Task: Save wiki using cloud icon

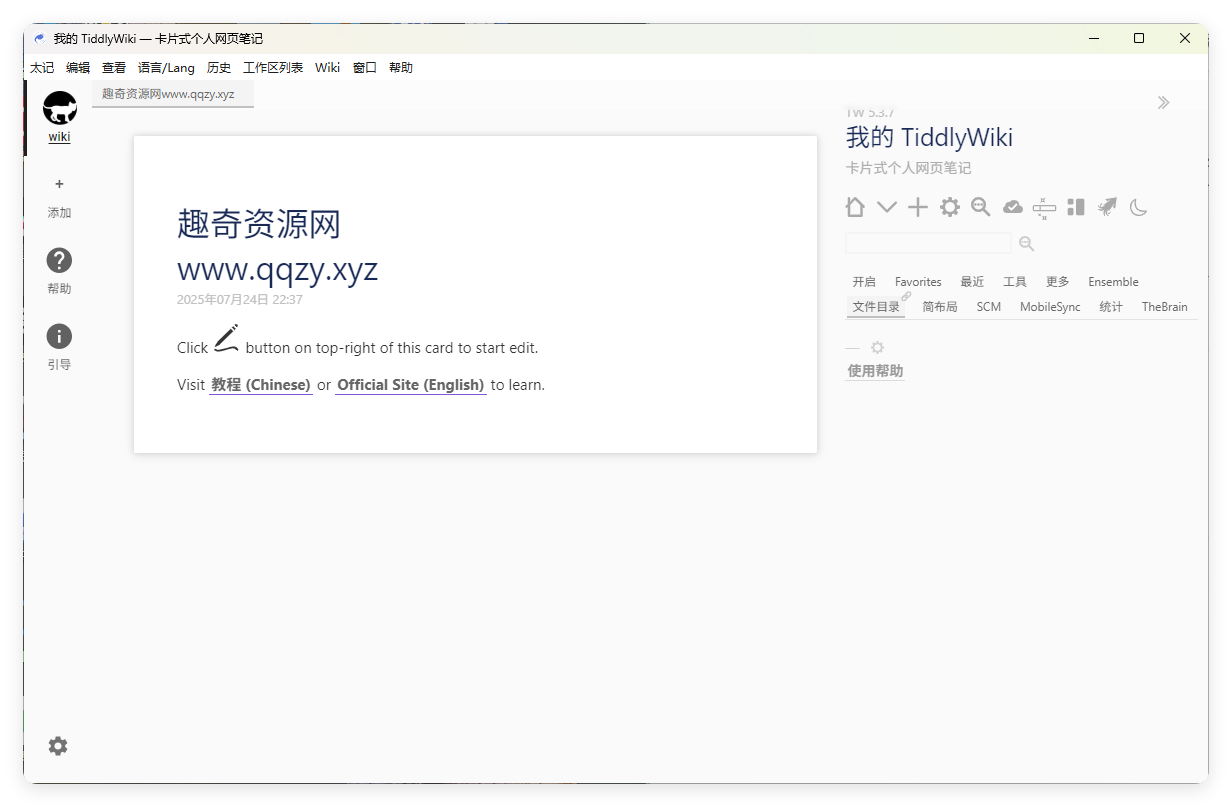Action: 1012,206
